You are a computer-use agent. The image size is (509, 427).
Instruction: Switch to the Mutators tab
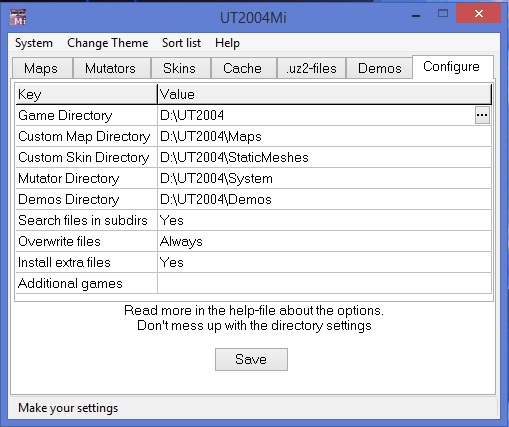(111, 68)
